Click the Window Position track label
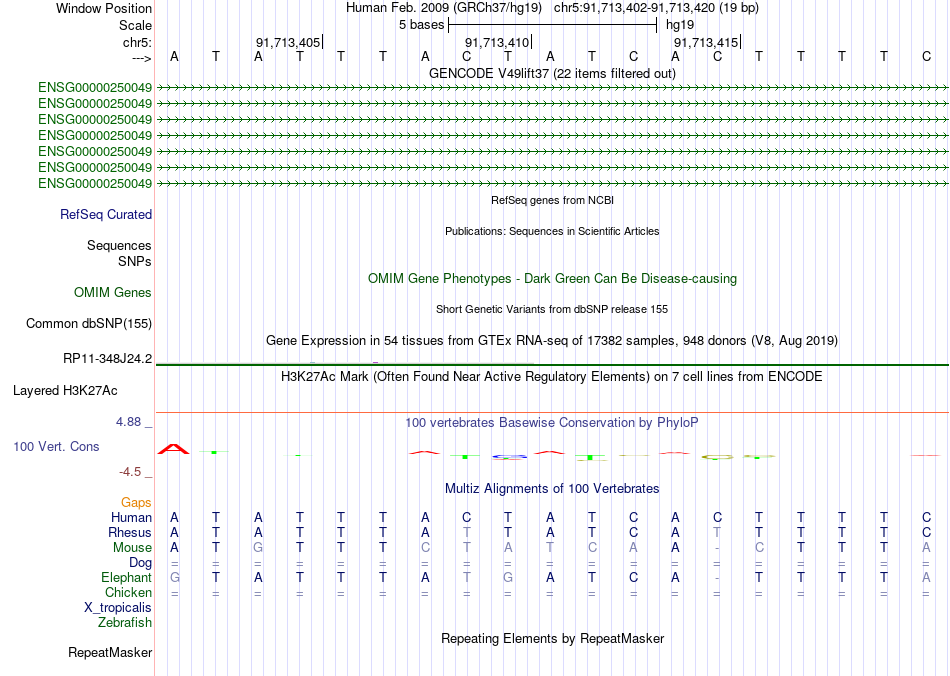This screenshot has height=676, width=950. point(104,8)
